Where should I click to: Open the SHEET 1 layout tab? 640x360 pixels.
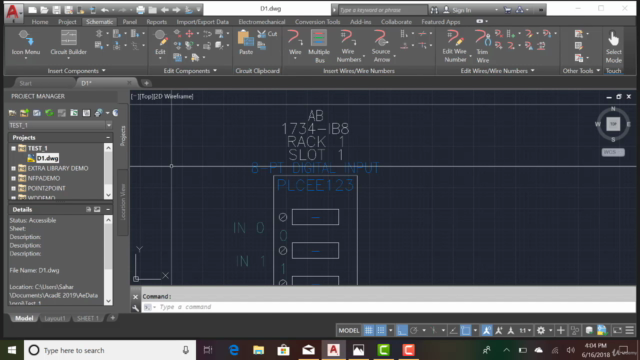coord(88,318)
